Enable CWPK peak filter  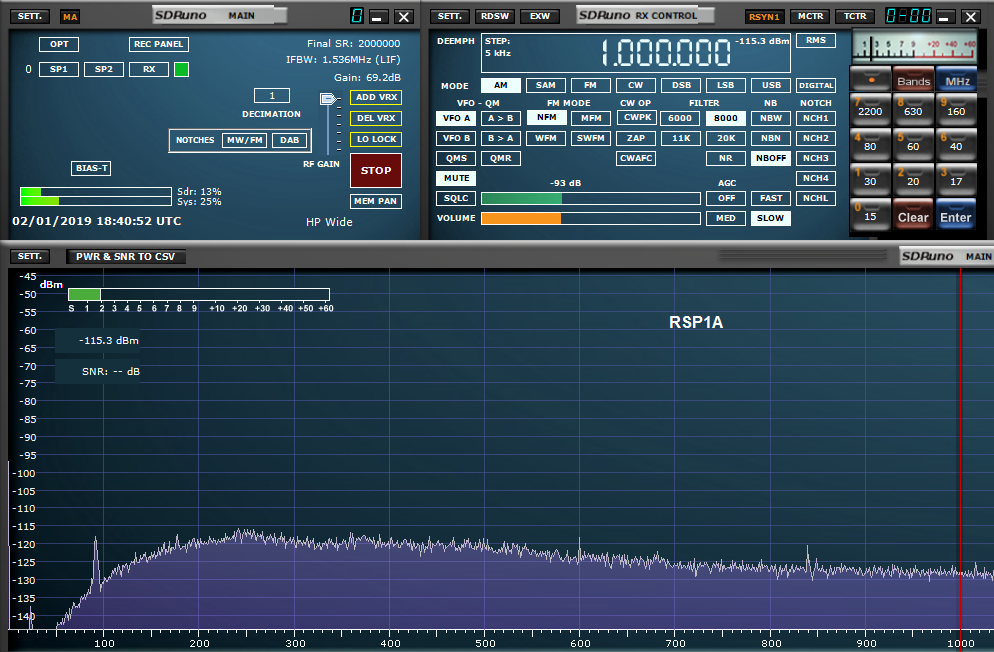(637, 117)
